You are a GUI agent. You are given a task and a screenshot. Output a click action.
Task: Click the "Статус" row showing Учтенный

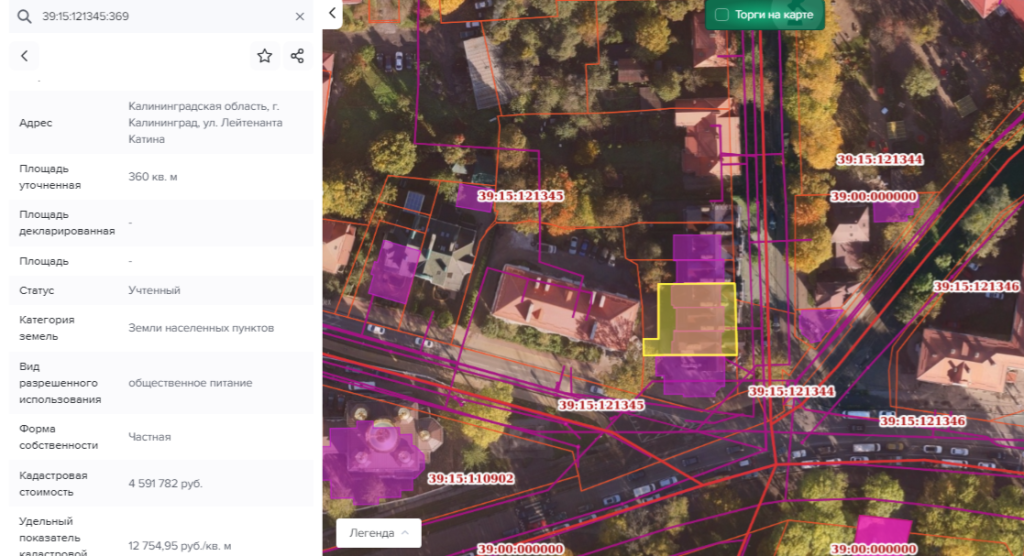tap(160, 290)
